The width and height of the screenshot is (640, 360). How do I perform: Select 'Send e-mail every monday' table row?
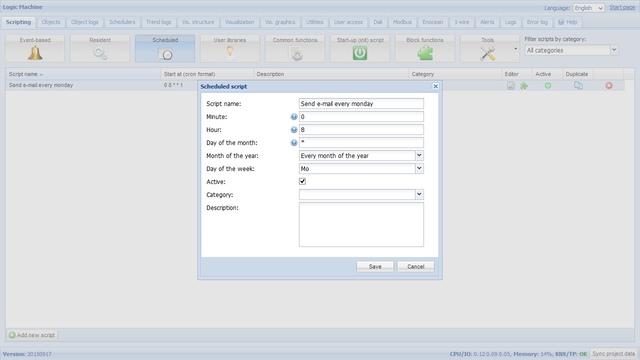point(315,85)
